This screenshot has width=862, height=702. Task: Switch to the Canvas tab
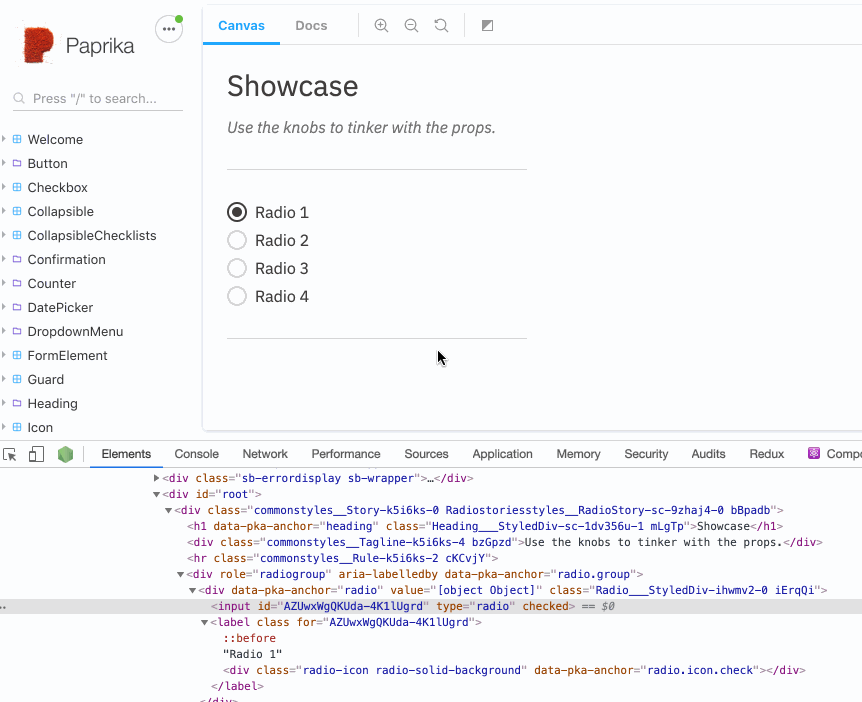pos(241,25)
